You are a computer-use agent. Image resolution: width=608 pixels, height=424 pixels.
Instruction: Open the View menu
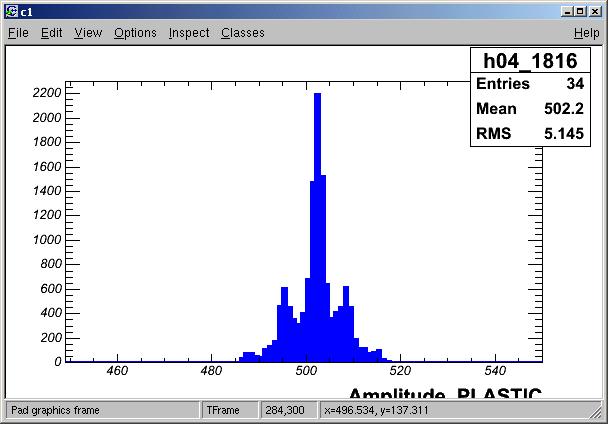coord(88,33)
